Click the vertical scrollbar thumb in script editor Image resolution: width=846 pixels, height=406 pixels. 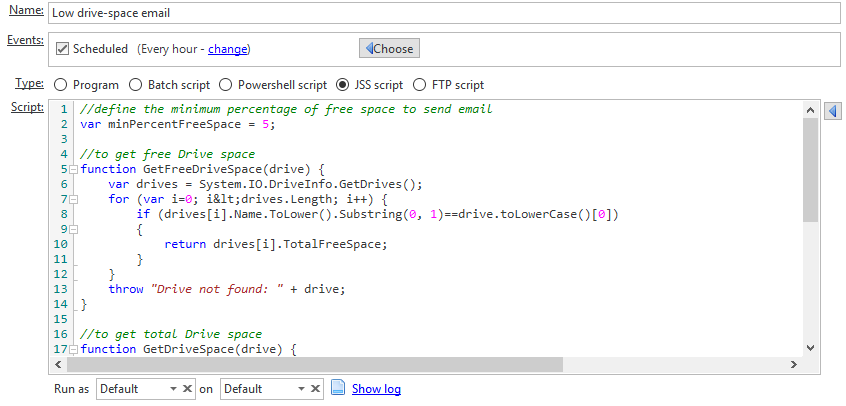pos(810,170)
